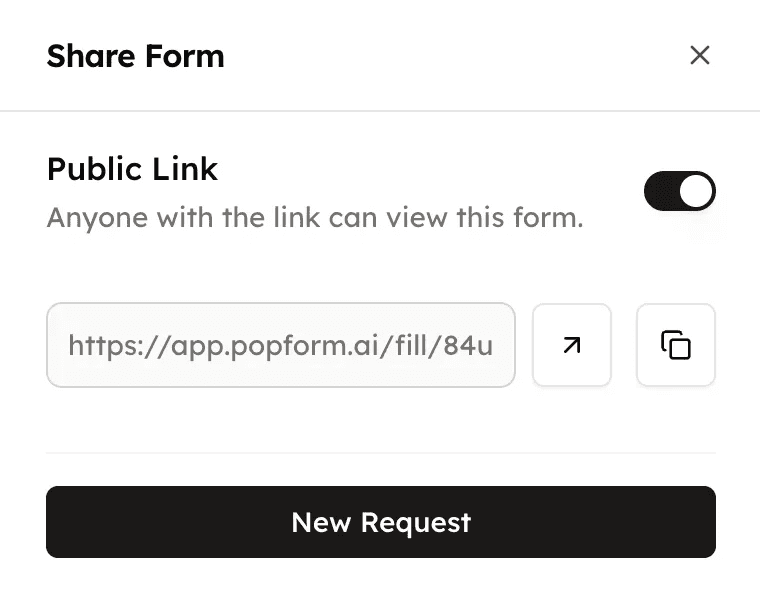
Task: Open the form link in new tab
Action: 571,345
